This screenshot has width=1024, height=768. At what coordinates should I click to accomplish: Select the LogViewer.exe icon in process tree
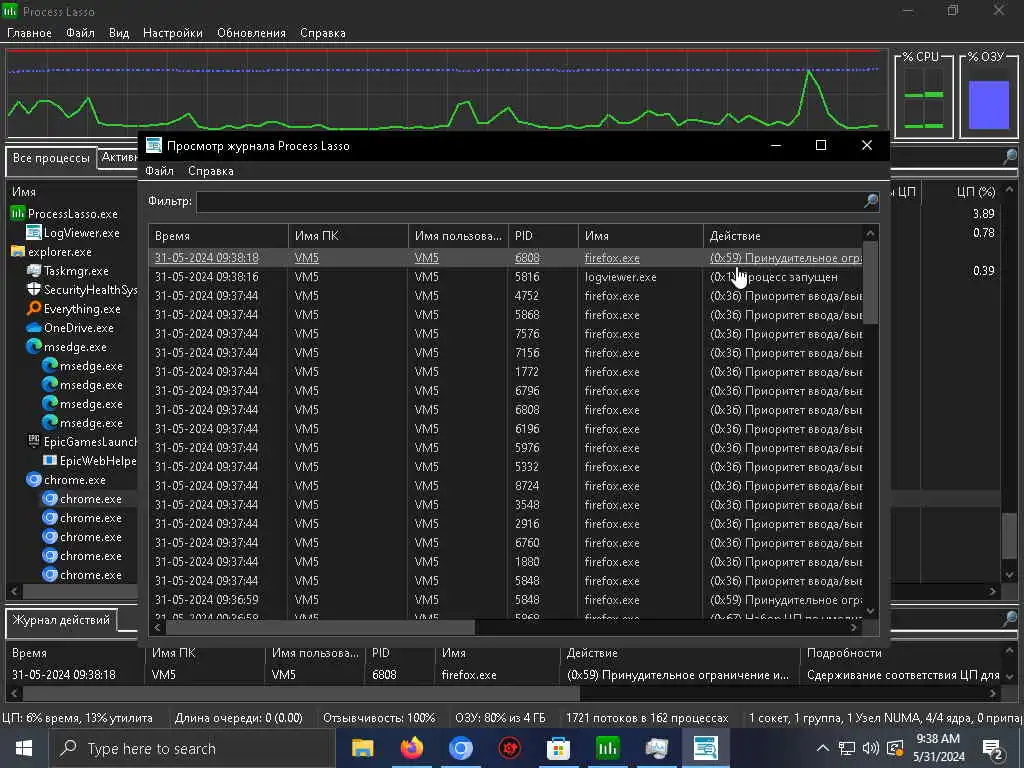click(33, 232)
